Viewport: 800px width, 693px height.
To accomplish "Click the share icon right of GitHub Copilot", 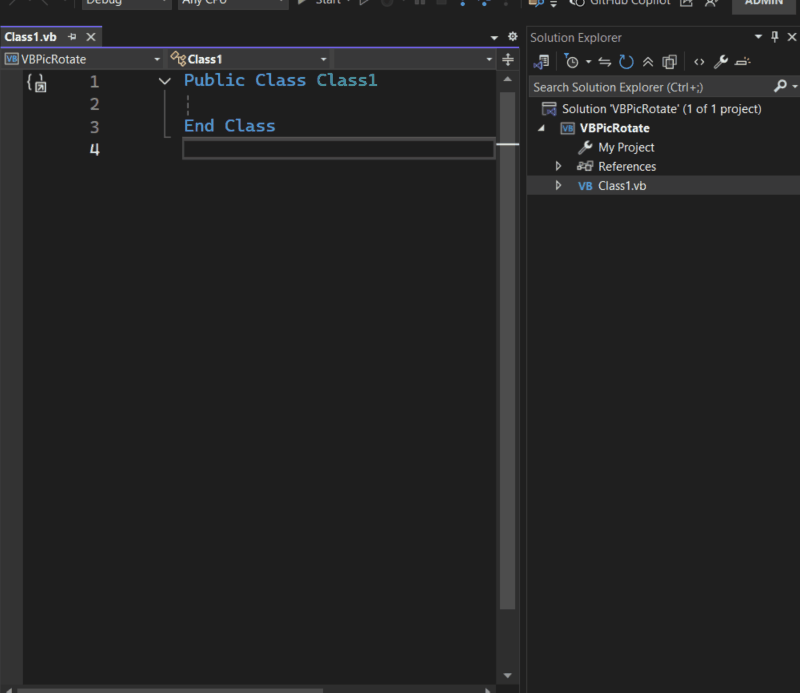I will [686, 3].
